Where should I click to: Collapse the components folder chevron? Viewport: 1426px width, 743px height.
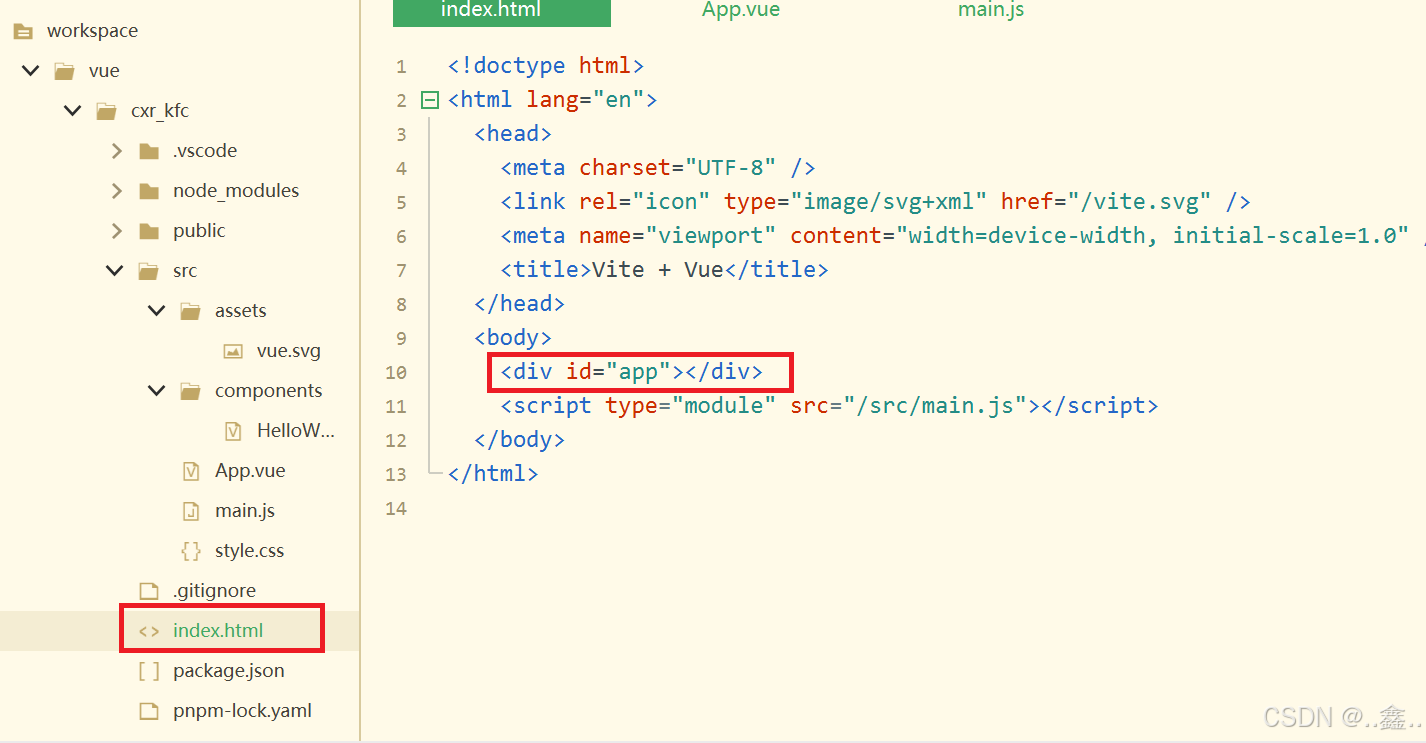[x=157, y=391]
